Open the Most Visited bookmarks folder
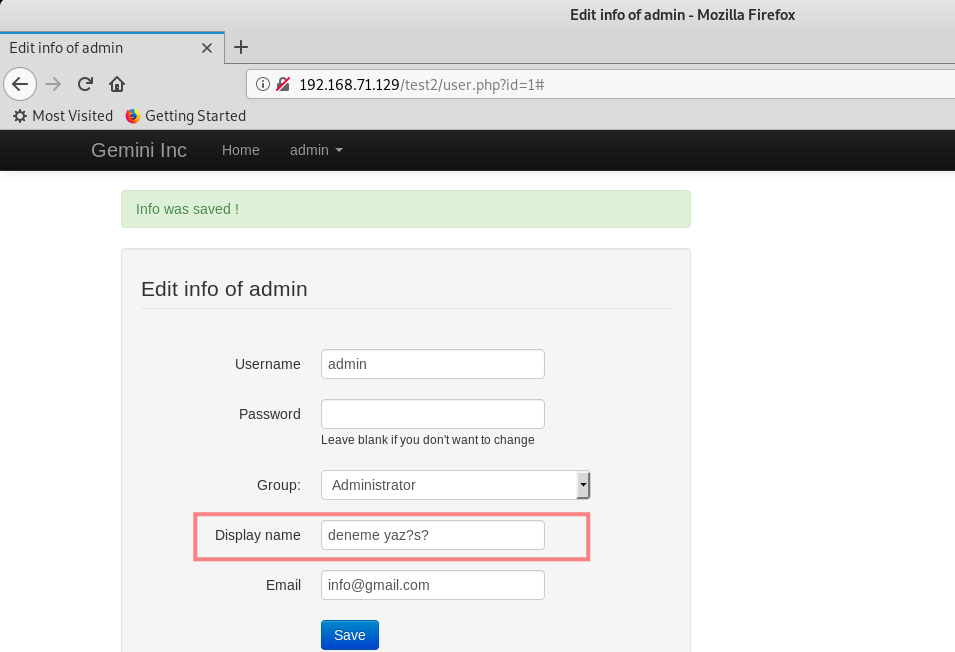 coord(63,116)
